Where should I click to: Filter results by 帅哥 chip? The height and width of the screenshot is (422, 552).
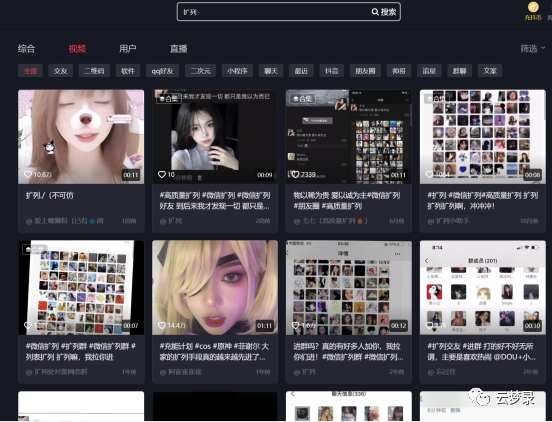coord(399,71)
